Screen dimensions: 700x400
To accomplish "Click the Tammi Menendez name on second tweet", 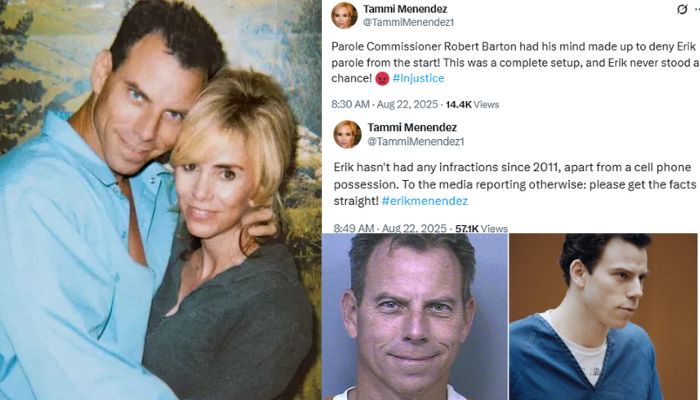I will coord(412,128).
